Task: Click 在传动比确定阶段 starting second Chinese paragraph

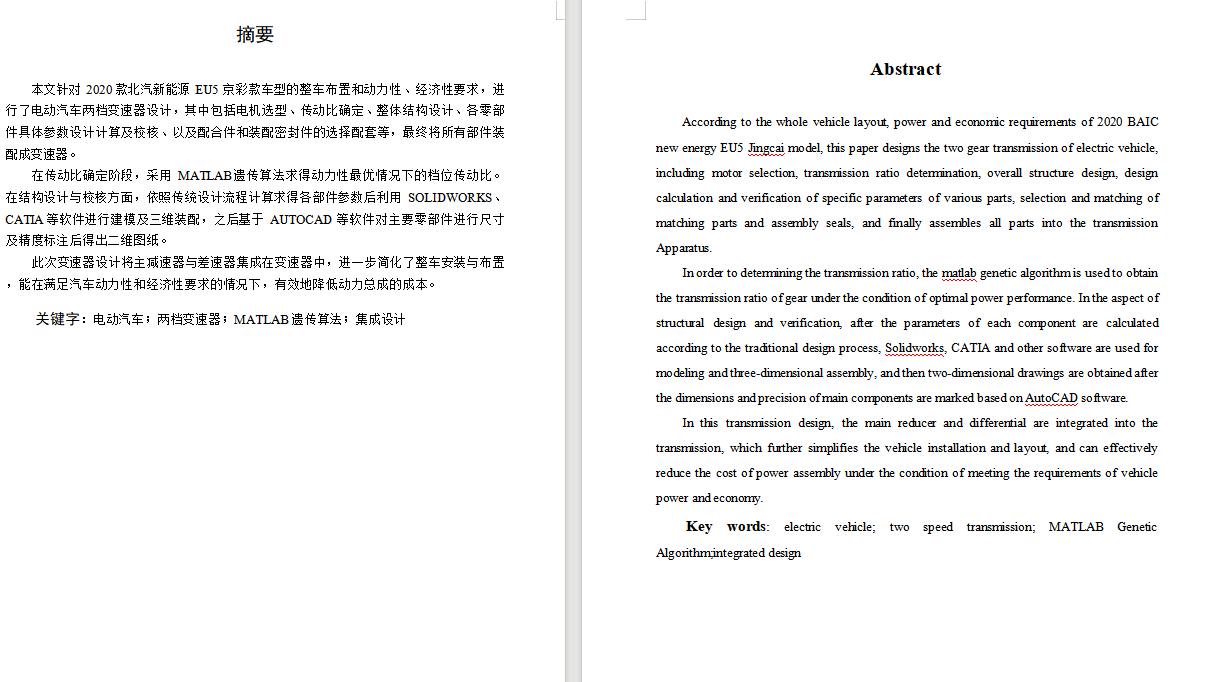Action: [80, 176]
